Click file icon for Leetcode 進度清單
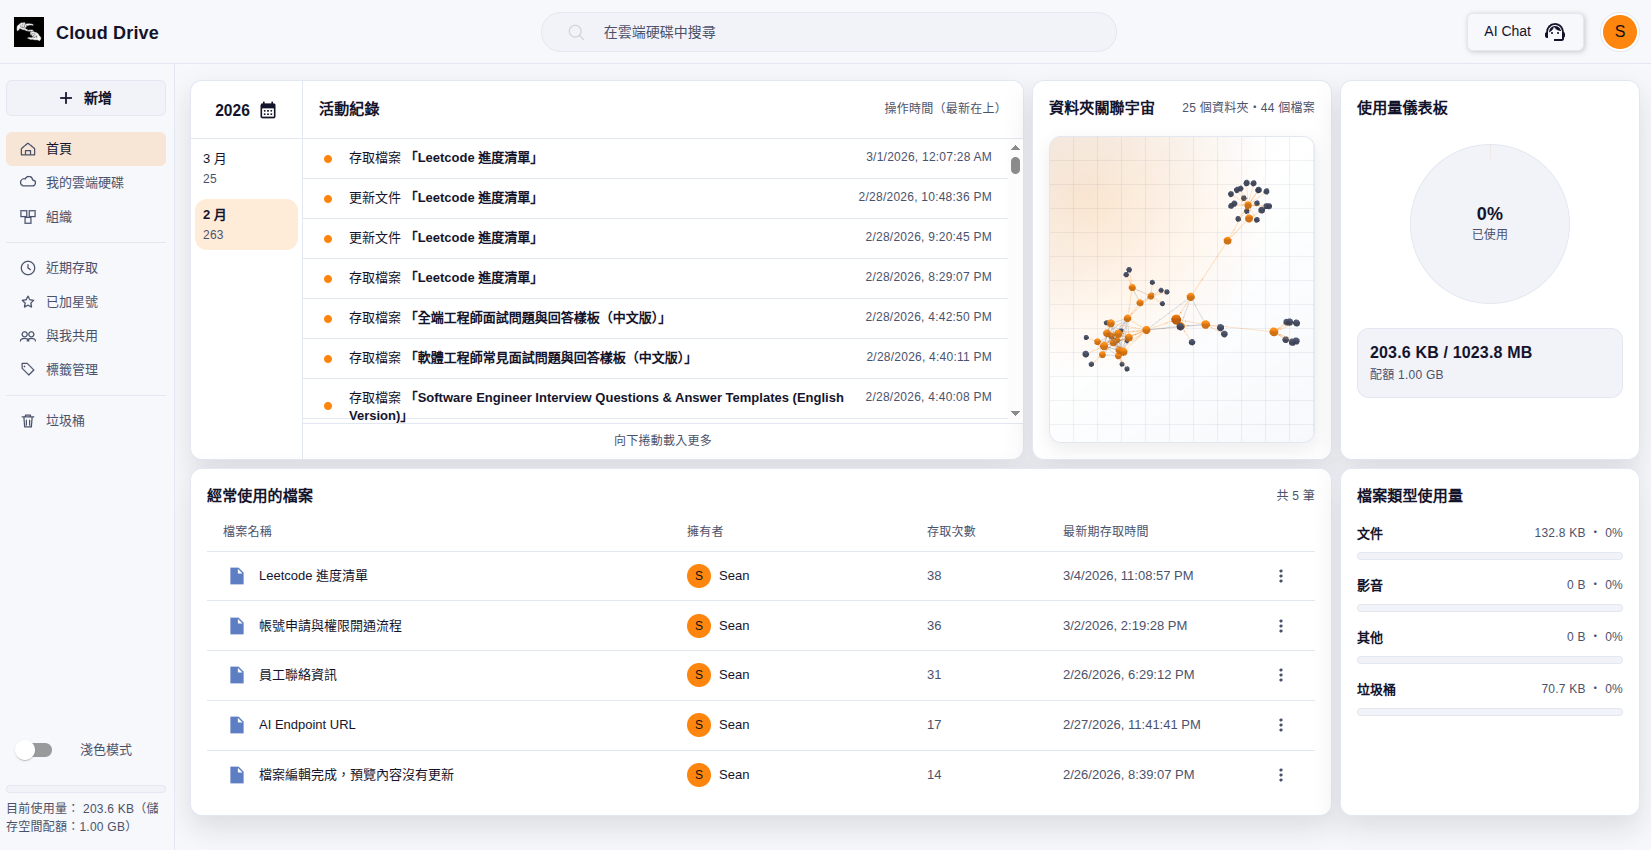Screen dimensions: 1651x850 tap(237, 576)
